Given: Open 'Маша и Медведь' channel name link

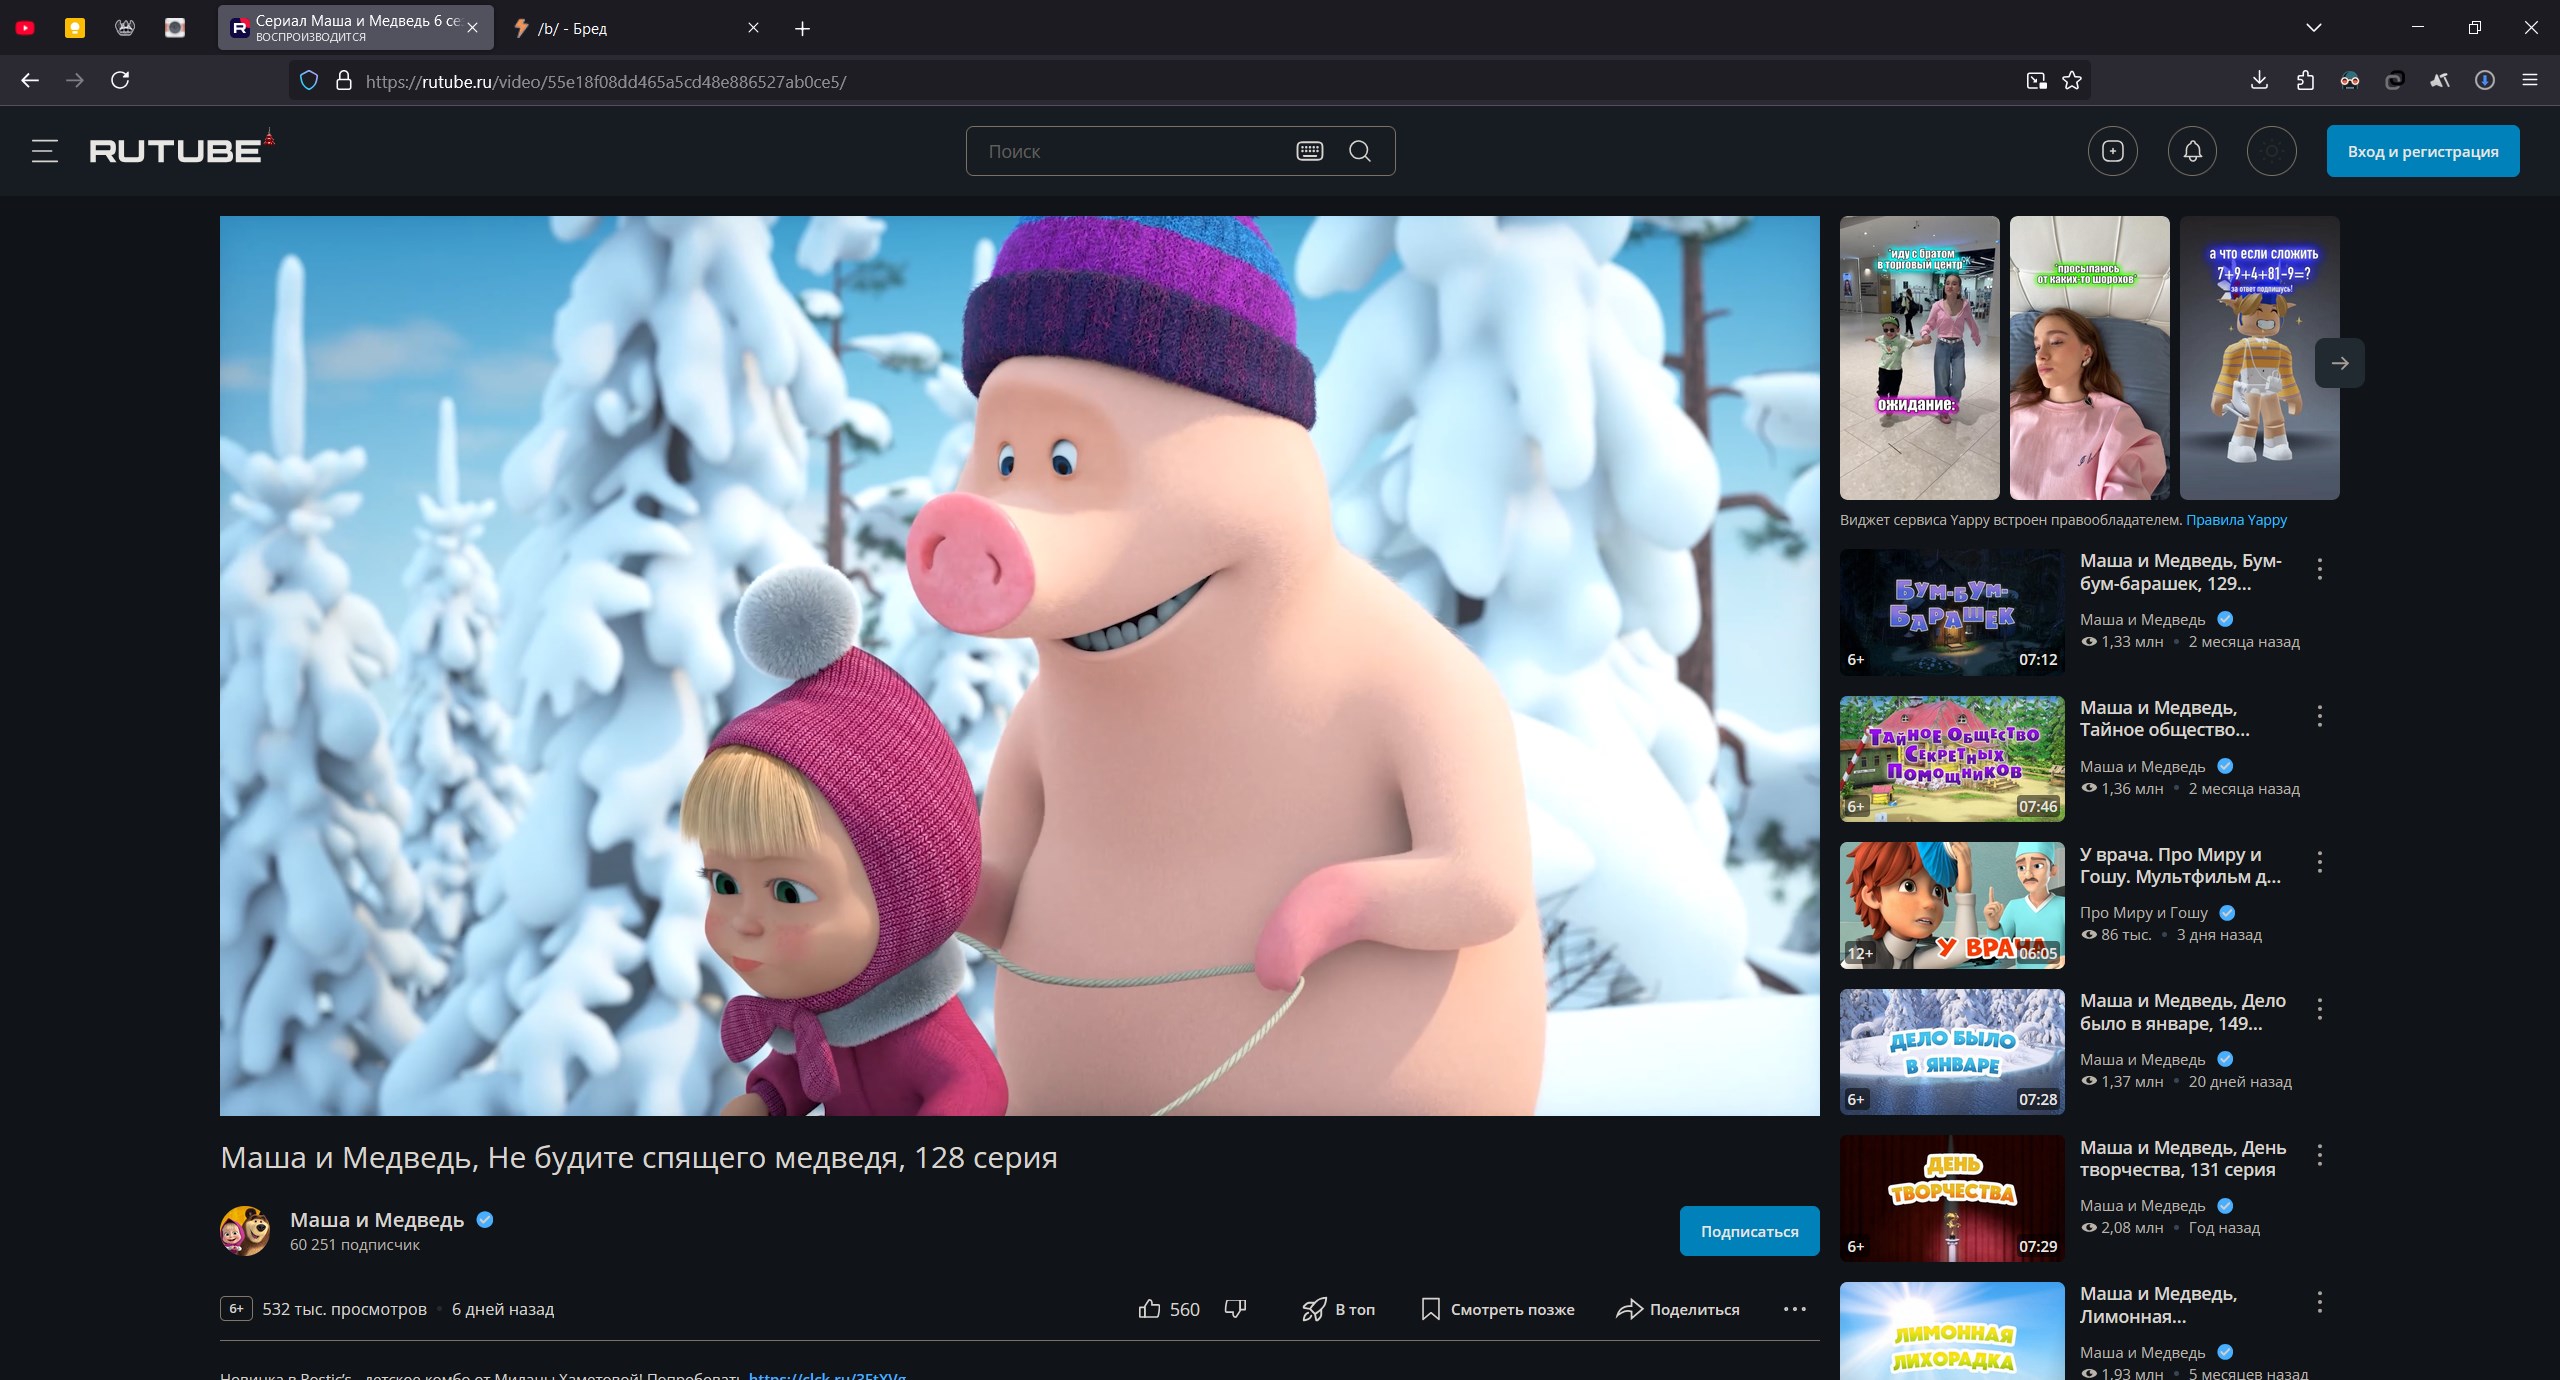Looking at the screenshot, I should pos(377,1219).
